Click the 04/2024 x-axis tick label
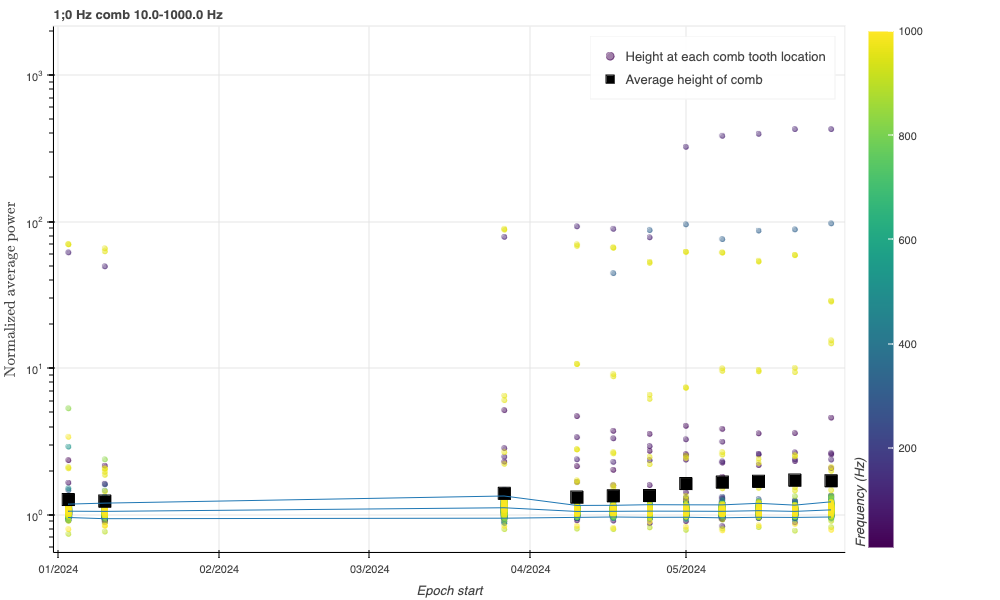Image resolution: width=1000 pixels, height=600 pixels. pyautogui.click(x=530, y=569)
